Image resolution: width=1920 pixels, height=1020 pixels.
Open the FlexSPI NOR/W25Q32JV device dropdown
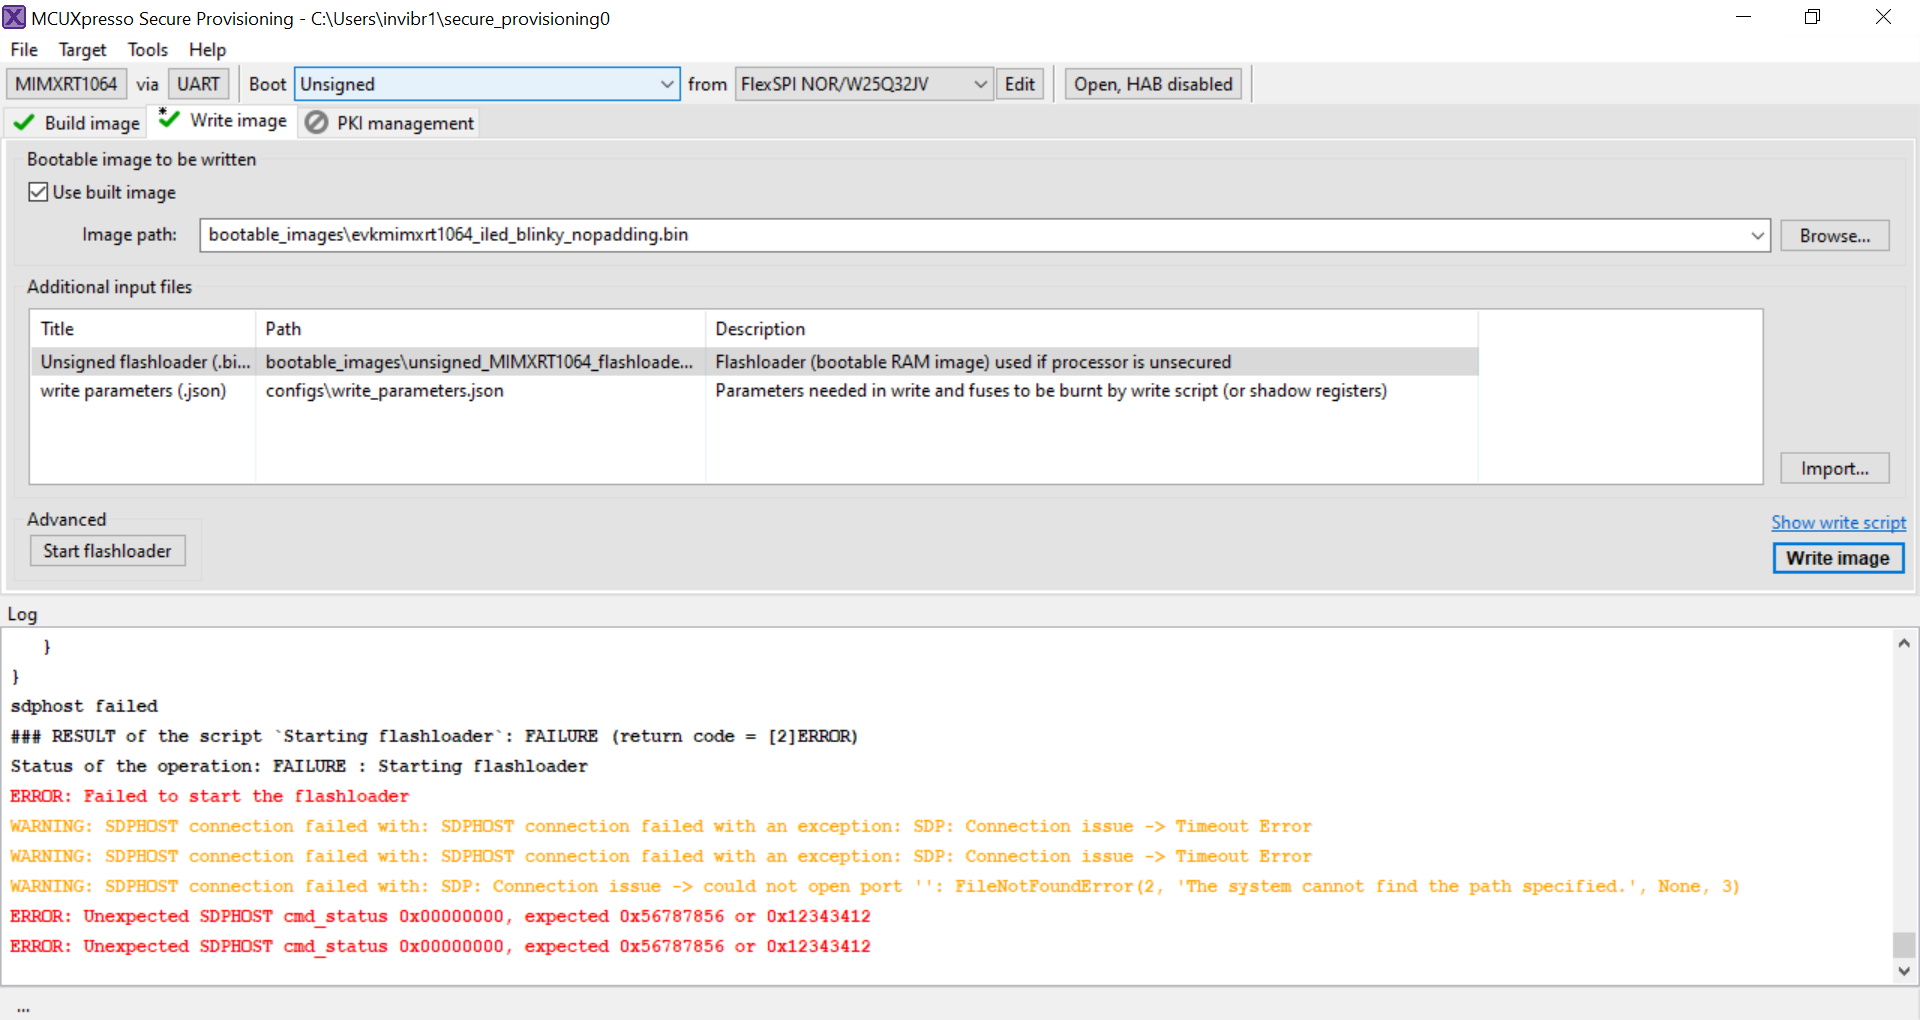pyautogui.click(x=978, y=84)
